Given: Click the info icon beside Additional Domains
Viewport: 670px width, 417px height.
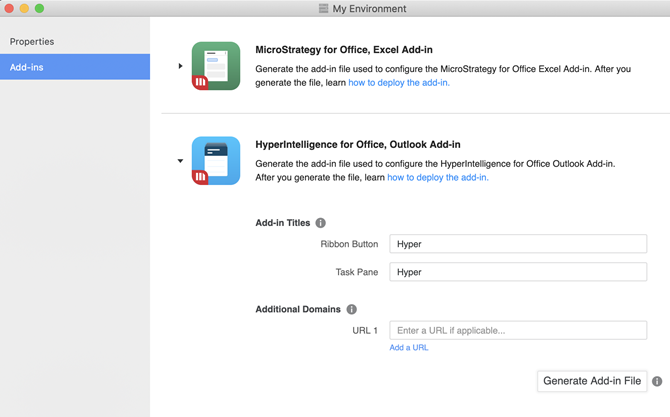Looking at the screenshot, I should coord(351,310).
